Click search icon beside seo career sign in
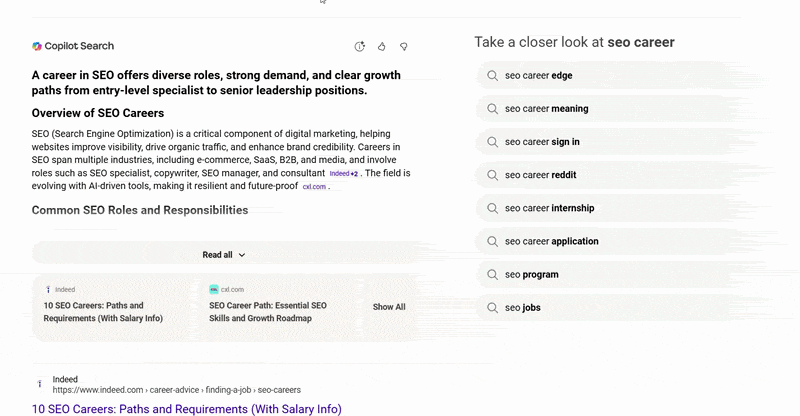The height and width of the screenshot is (416, 800). 492,142
